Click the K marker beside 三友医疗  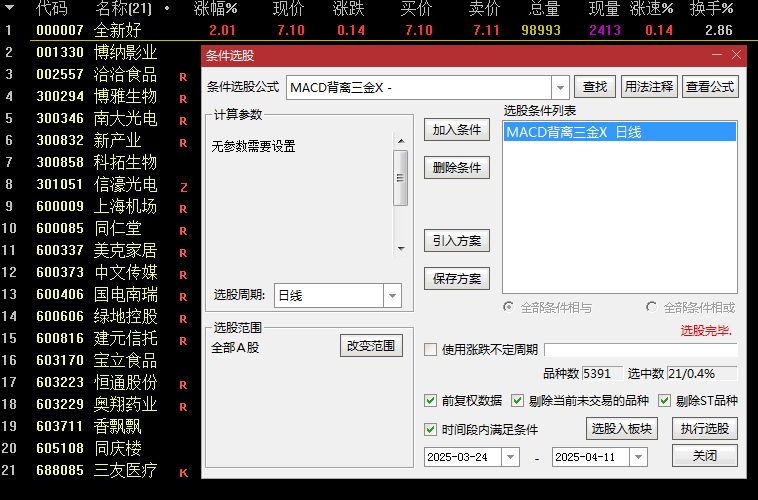point(184,473)
